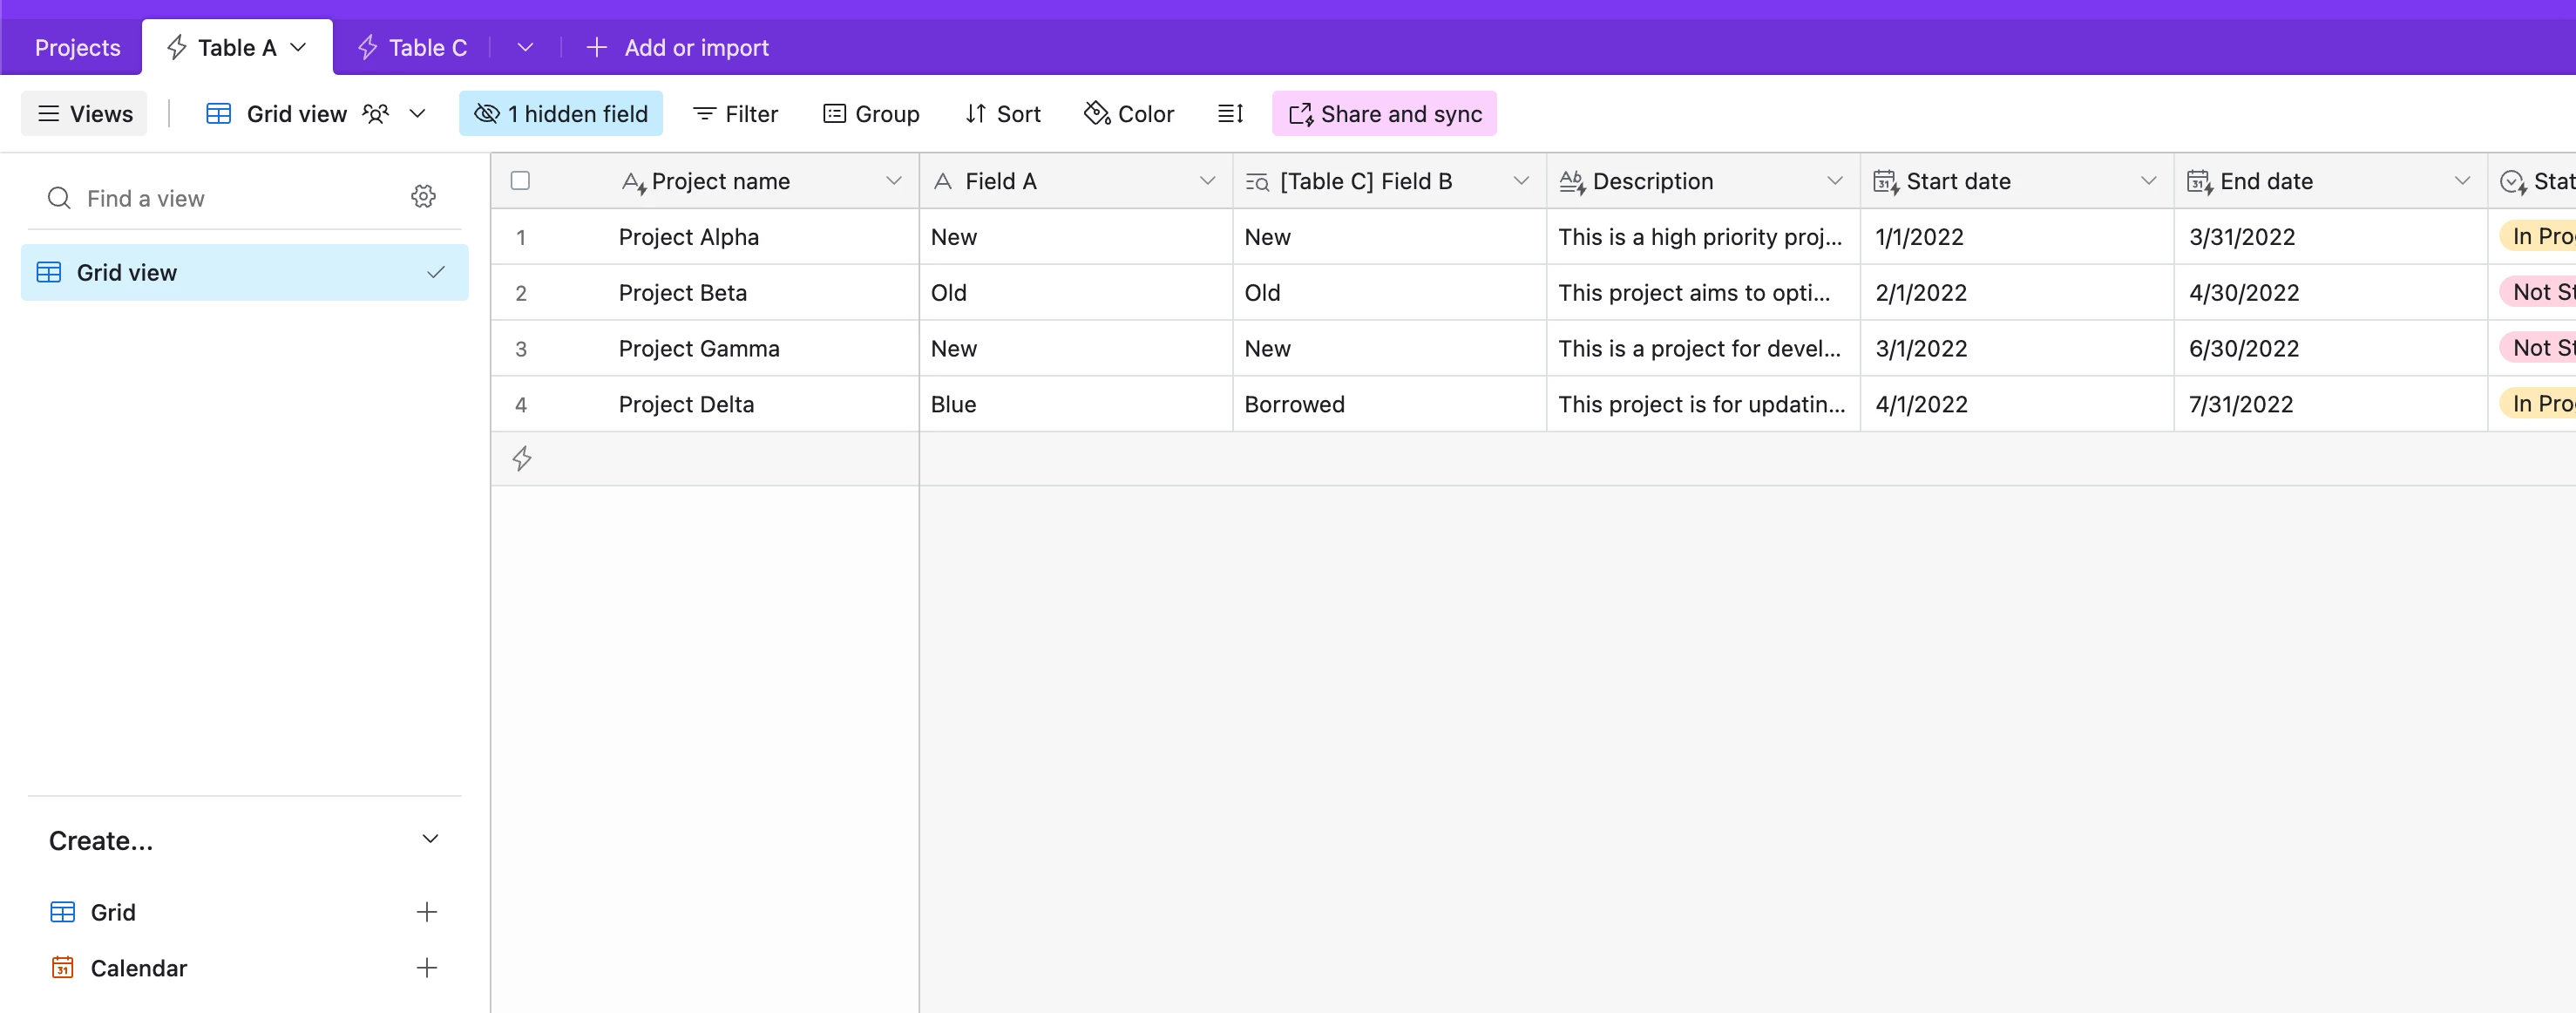Screen dimensions: 2576x1013
Task: Click the crossed-eye icon on the hidden field button
Action: click(487, 114)
